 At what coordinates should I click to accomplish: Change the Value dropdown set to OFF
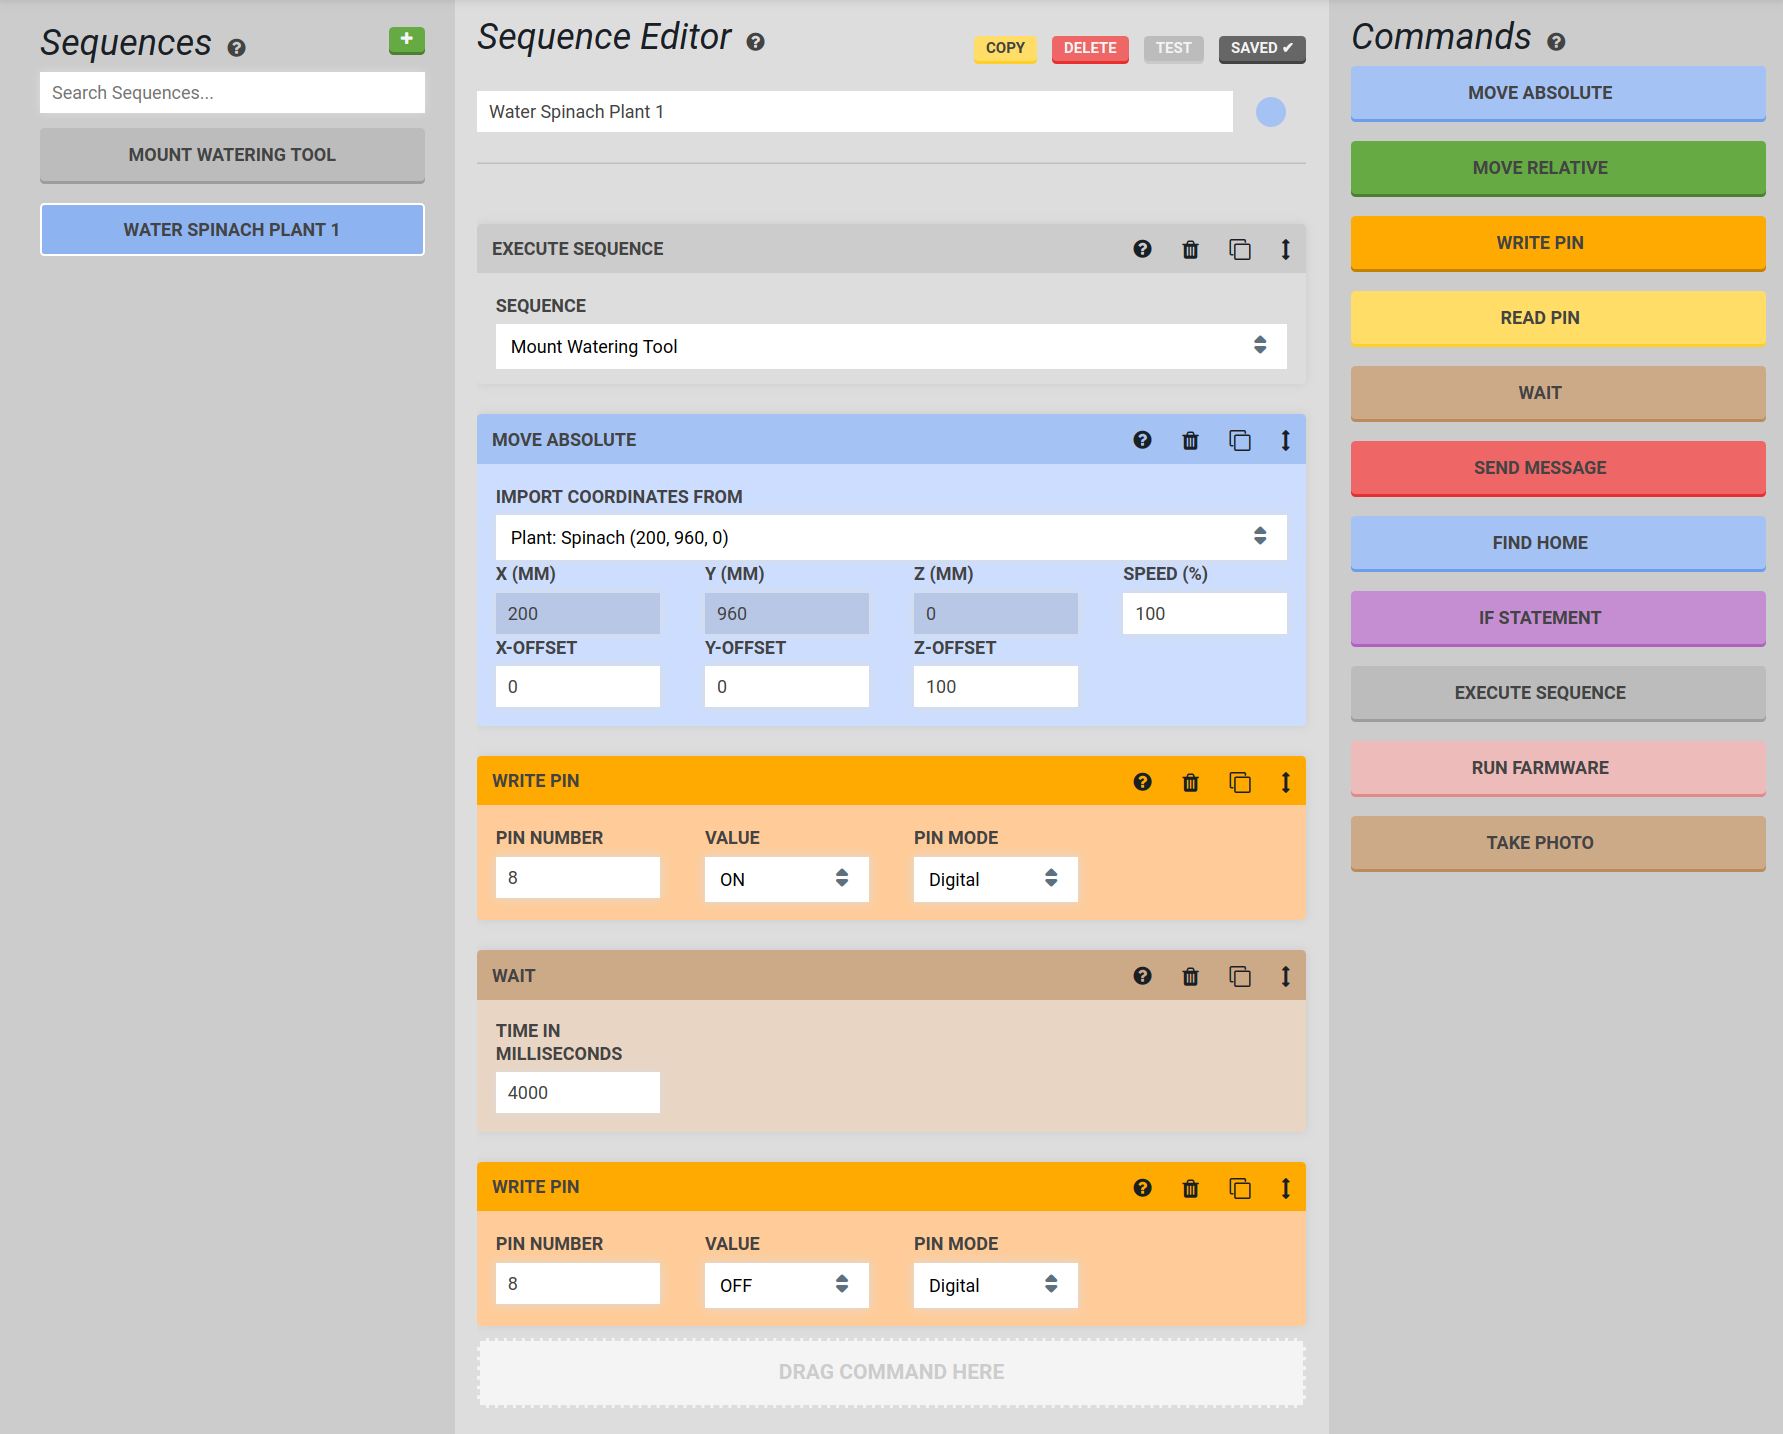(786, 1285)
